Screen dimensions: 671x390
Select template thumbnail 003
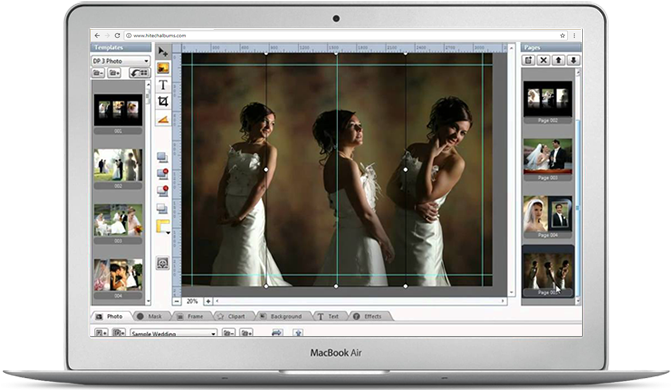pos(118,220)
